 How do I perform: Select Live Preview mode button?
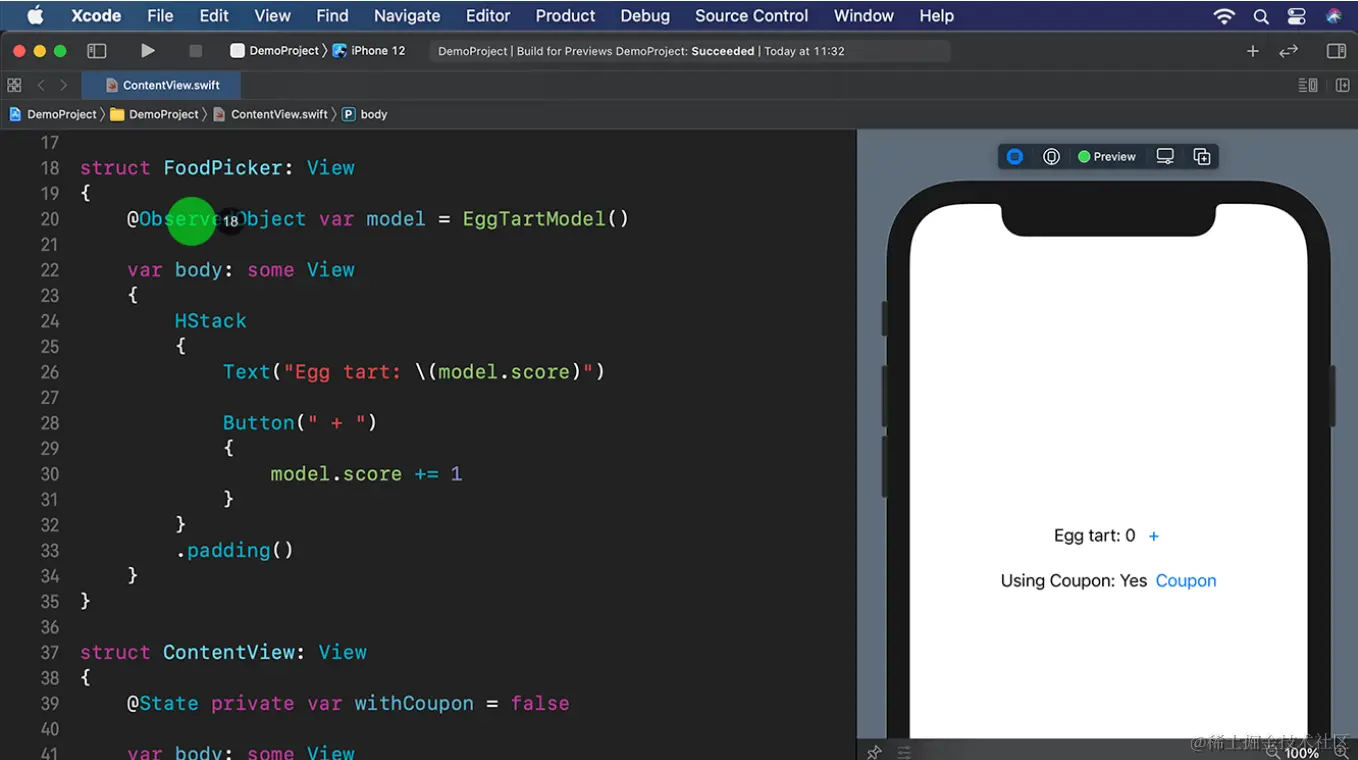pos(1015,157)
